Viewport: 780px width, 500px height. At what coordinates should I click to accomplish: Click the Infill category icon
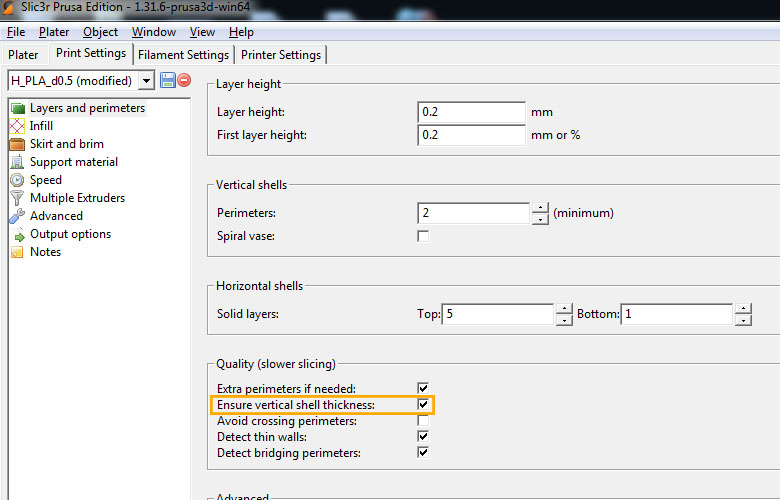(x=17, y=126)
